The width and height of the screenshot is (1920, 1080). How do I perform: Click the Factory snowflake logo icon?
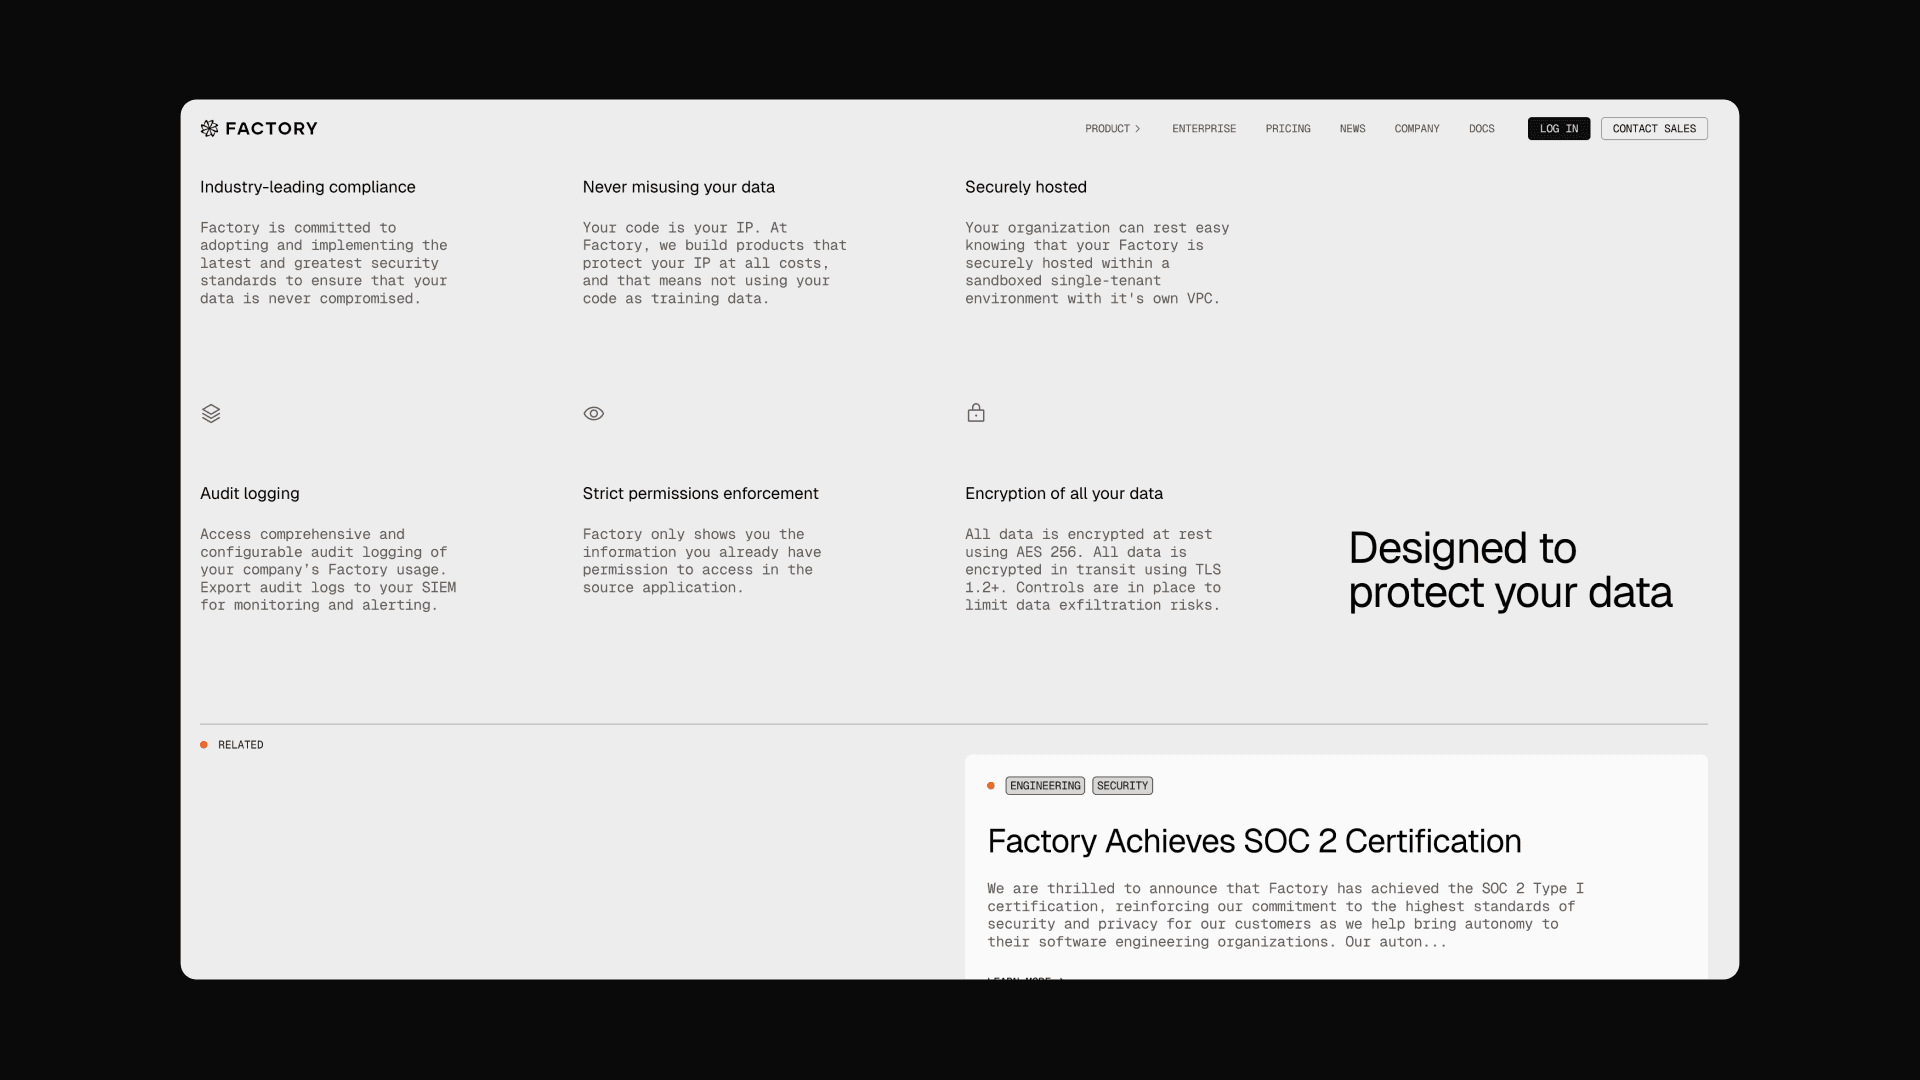pos(209,128)
